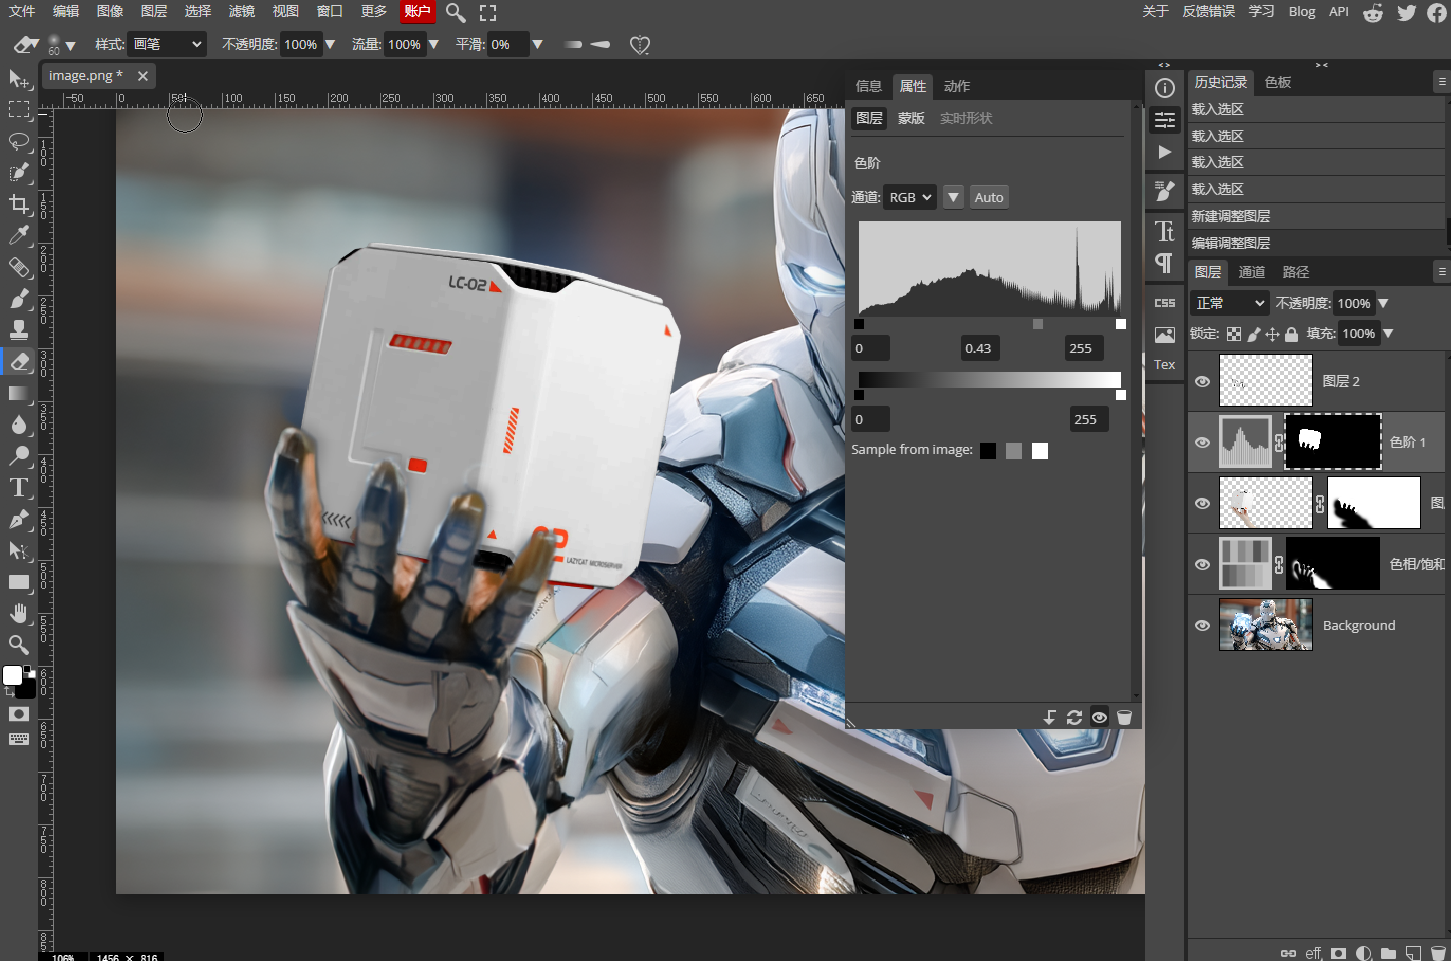Toggle visibility of 图层 2 layer
Viewport: 1451px width, 961px height.
click(1202, 381)
